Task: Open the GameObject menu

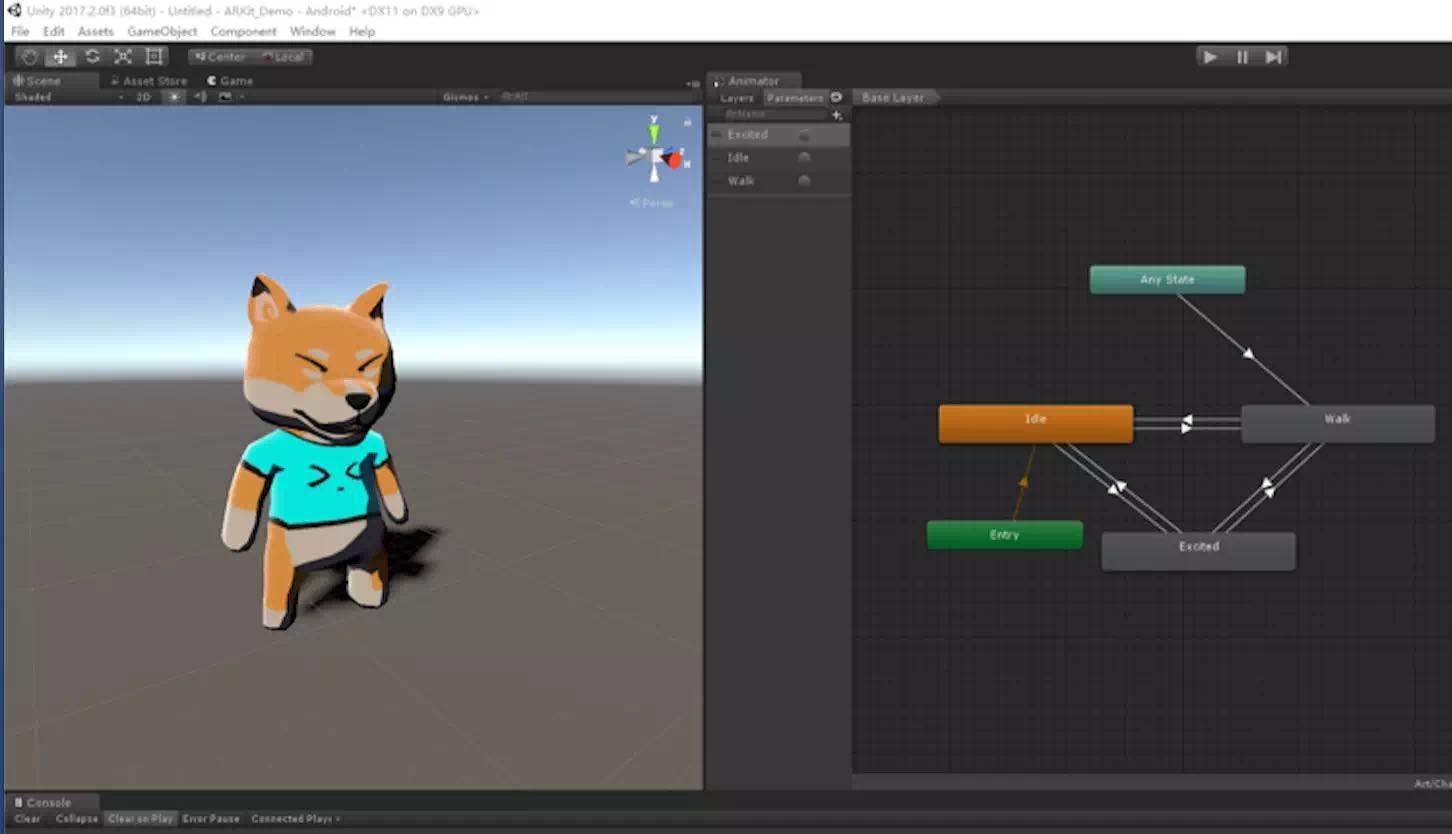Action: coord(162,31)
